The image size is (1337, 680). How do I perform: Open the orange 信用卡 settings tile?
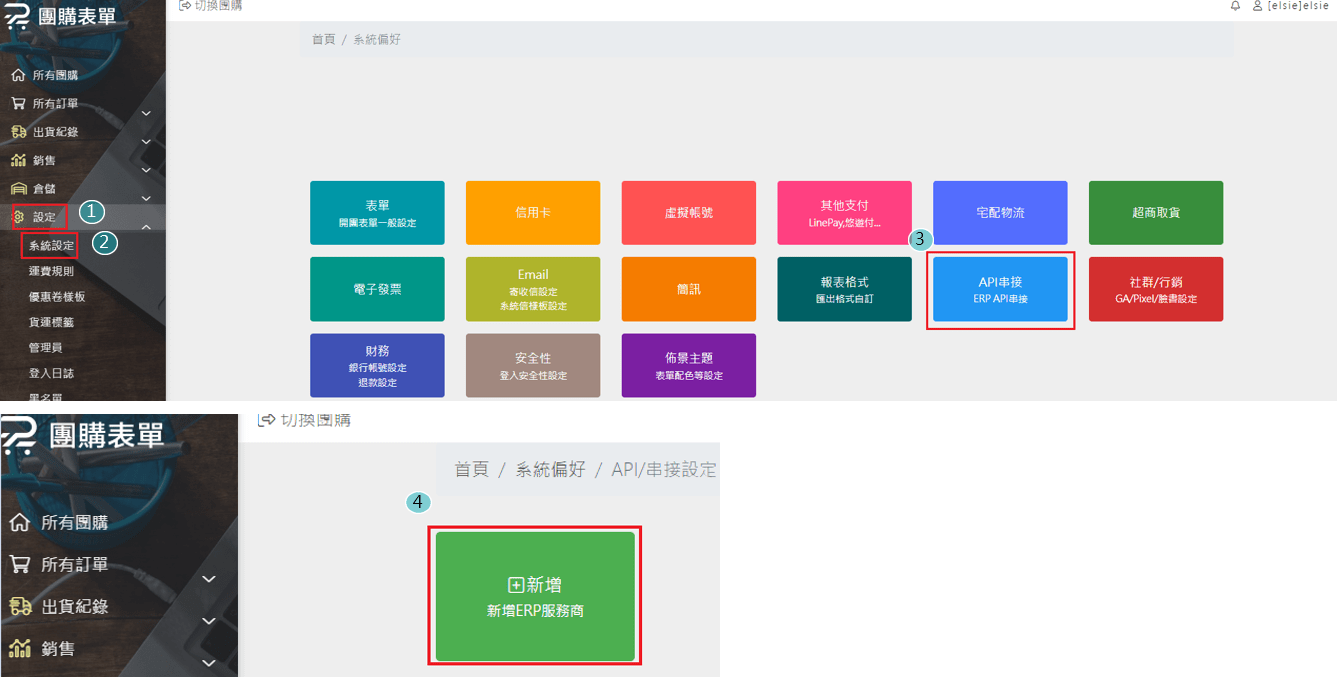pos(532,213)
